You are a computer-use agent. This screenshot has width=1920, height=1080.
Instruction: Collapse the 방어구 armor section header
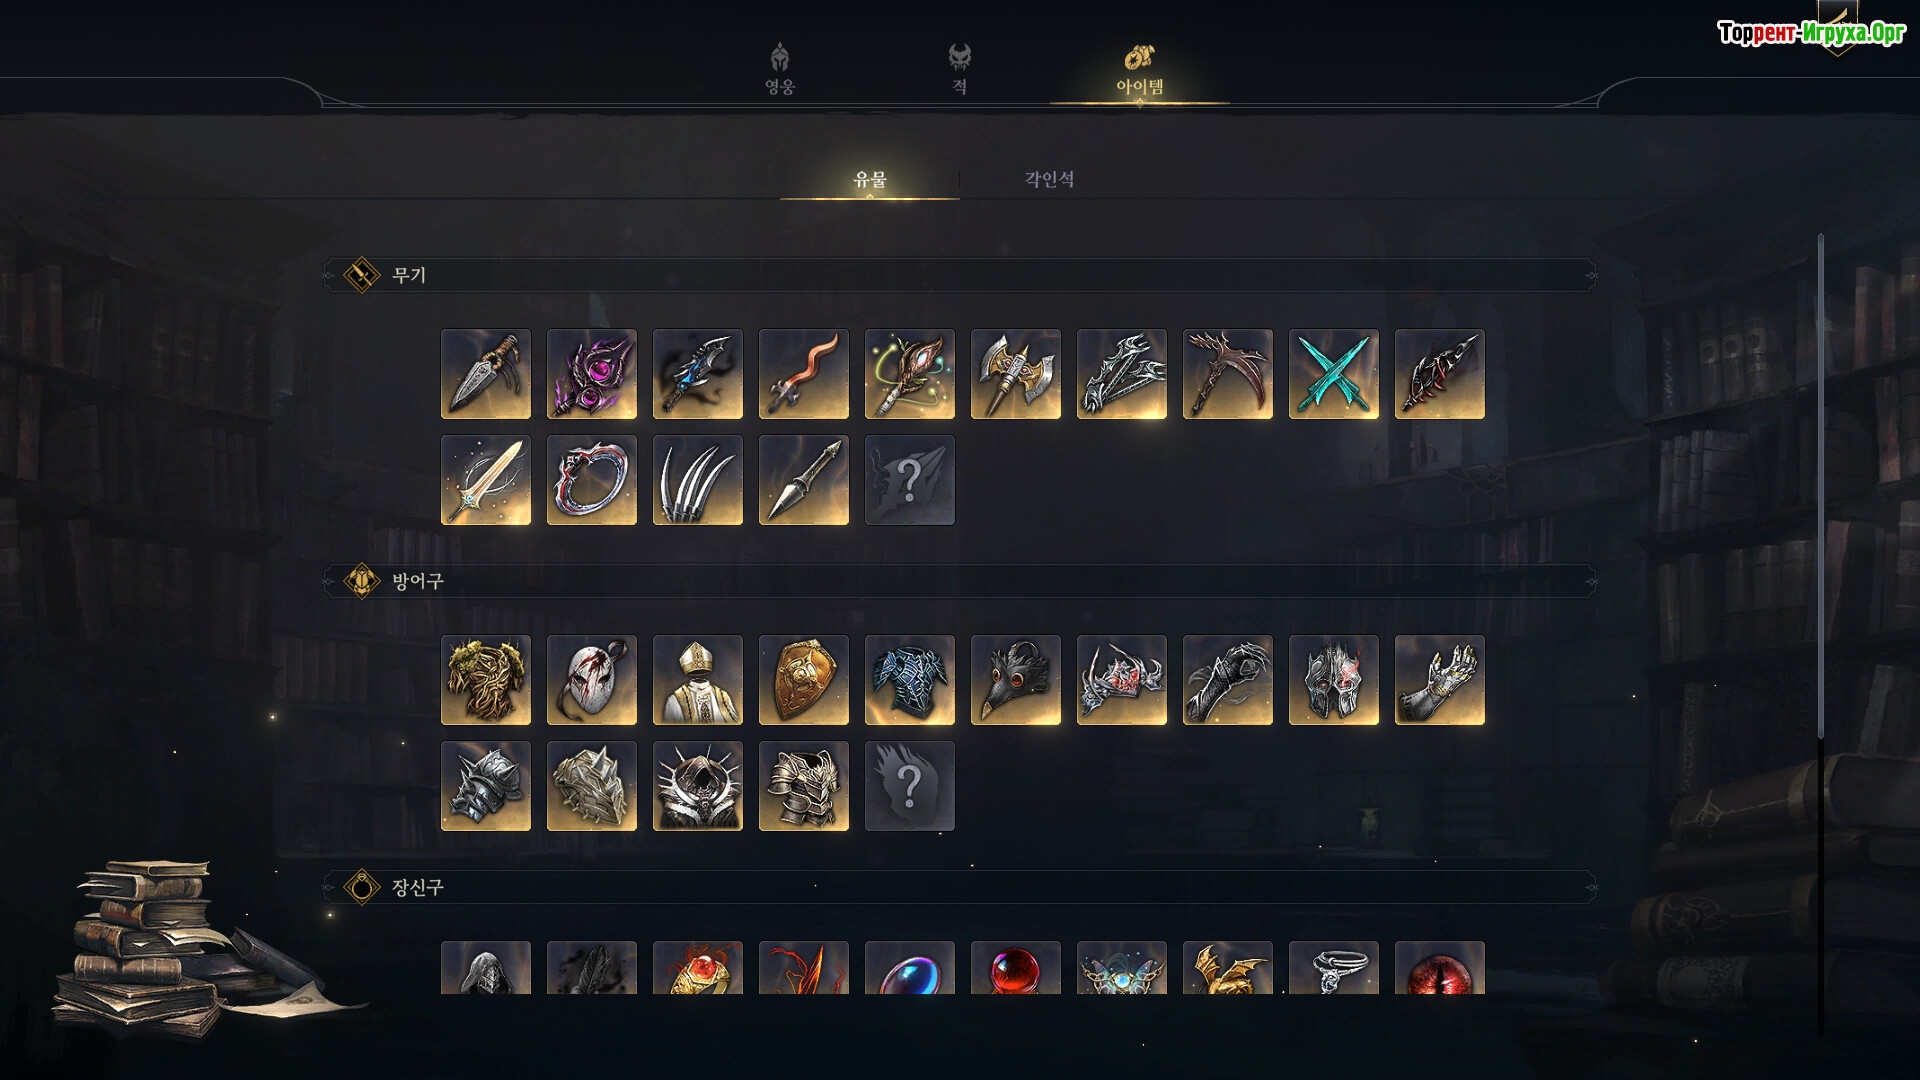[960, 581]
